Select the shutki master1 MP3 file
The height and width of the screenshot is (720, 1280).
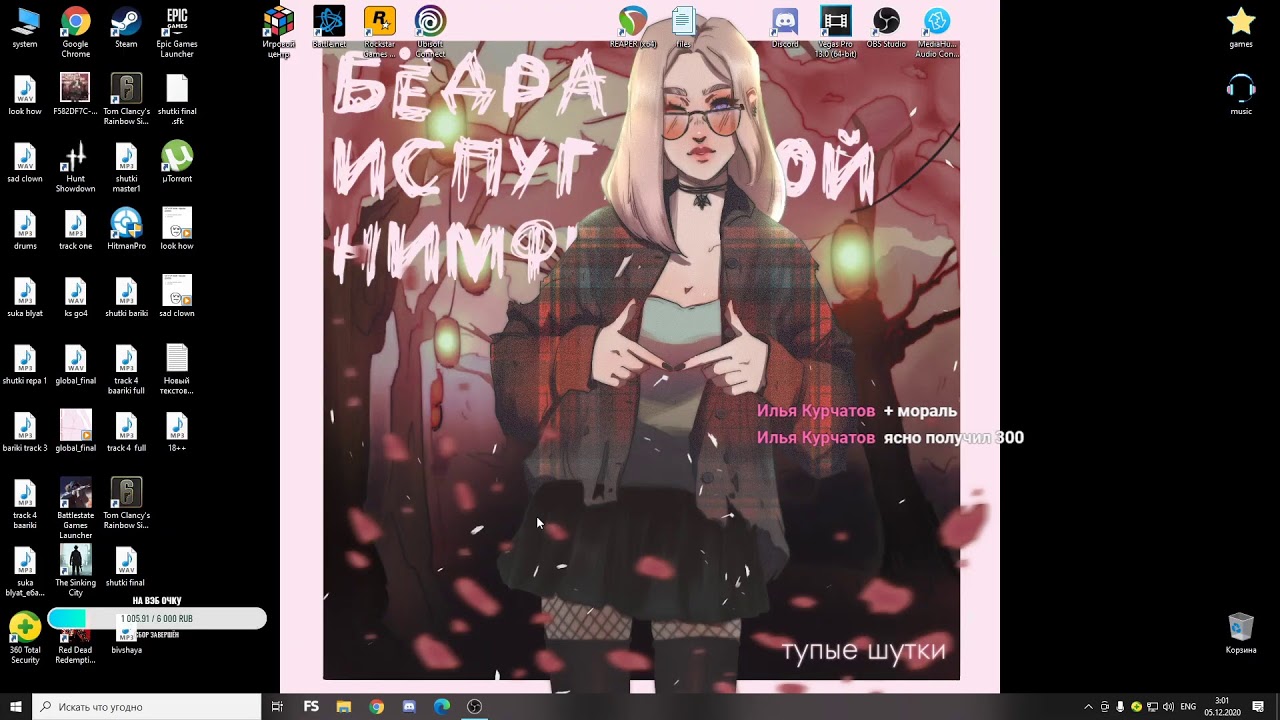click(x=126, y=167)
